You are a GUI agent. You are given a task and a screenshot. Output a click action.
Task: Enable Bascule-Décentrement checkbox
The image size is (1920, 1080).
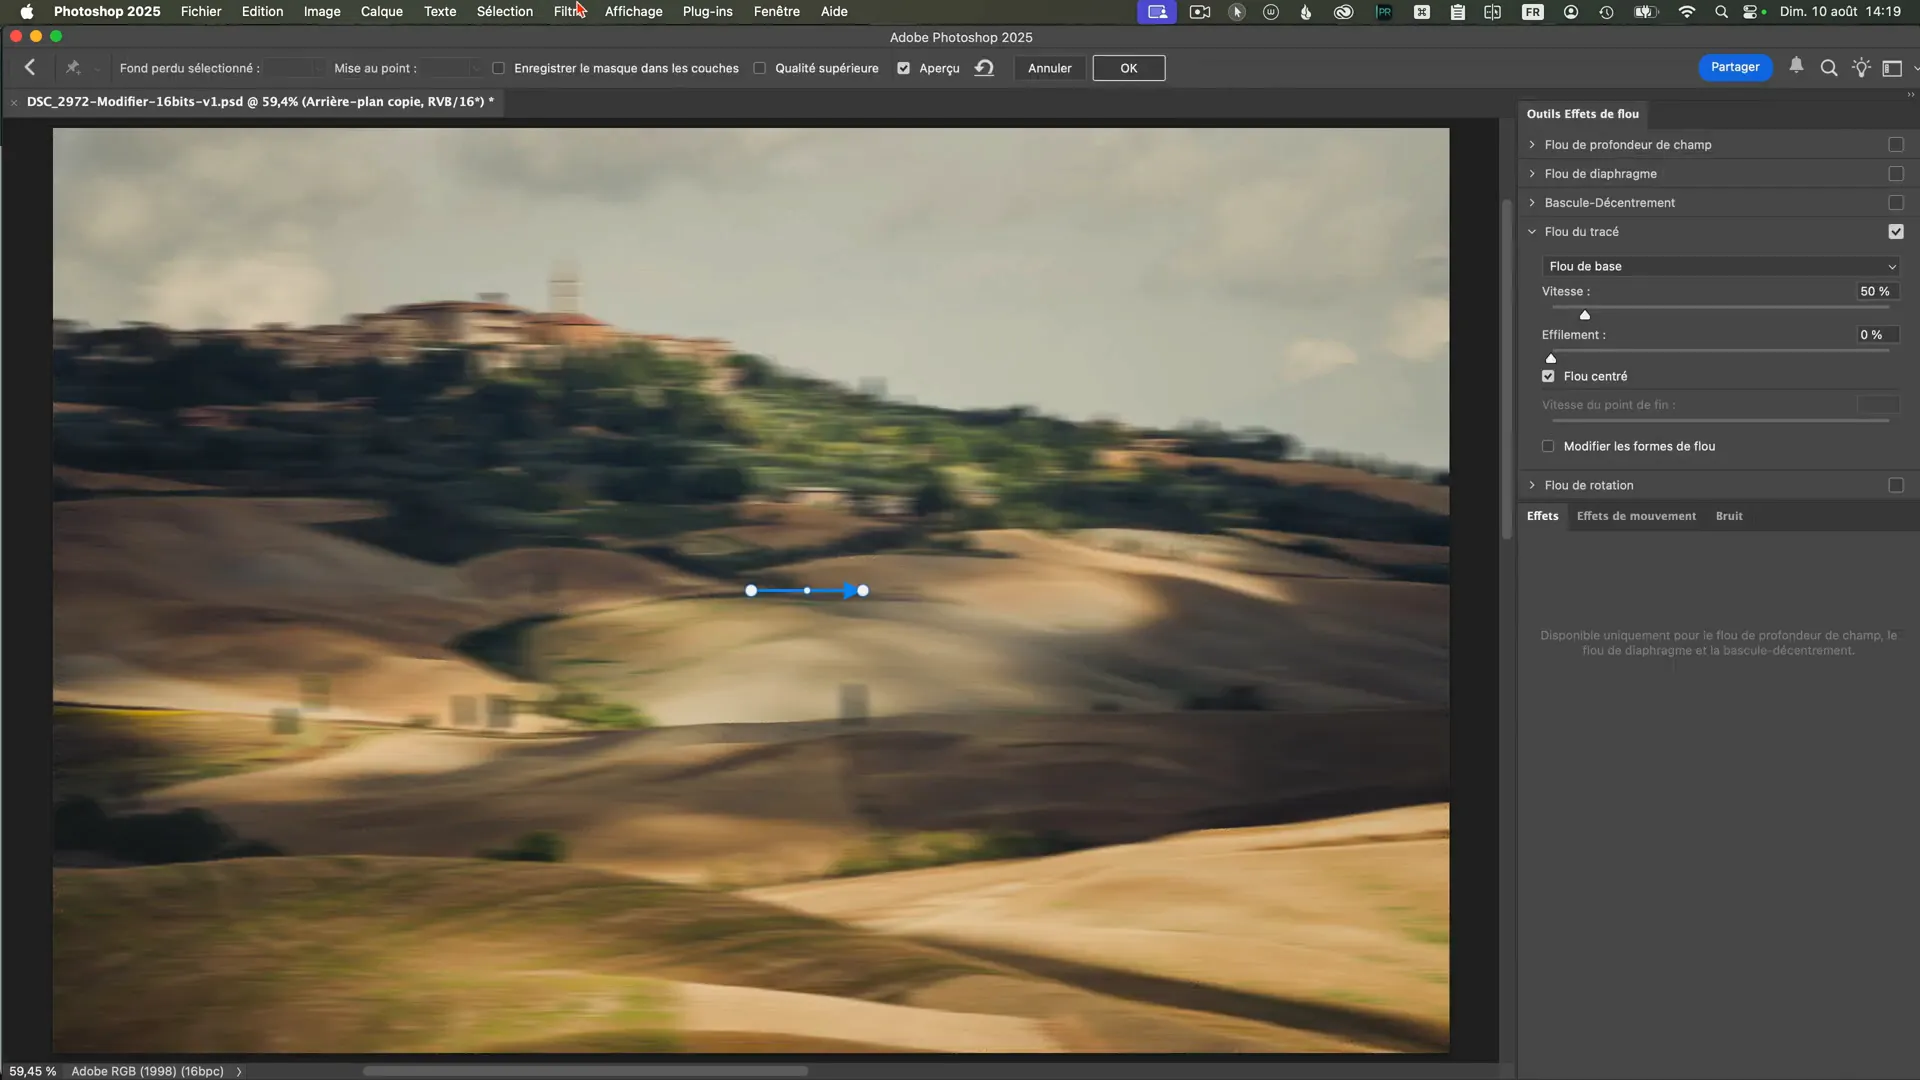click(x=1895, y=202)
